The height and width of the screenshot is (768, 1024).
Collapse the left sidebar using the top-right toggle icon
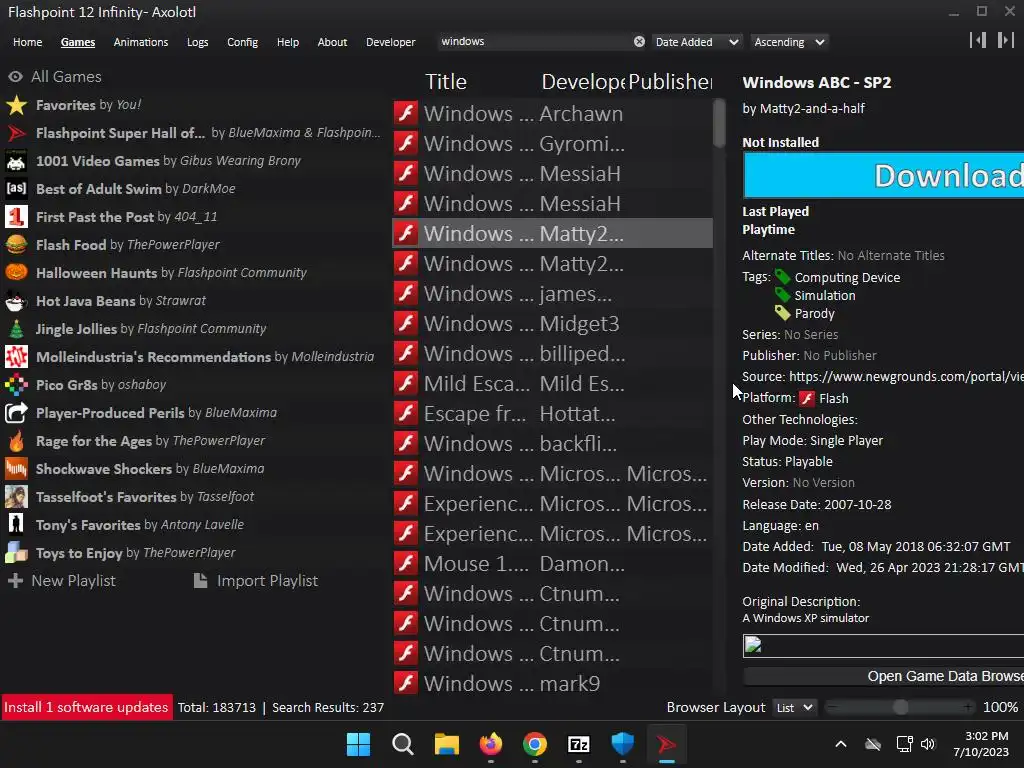978,40
